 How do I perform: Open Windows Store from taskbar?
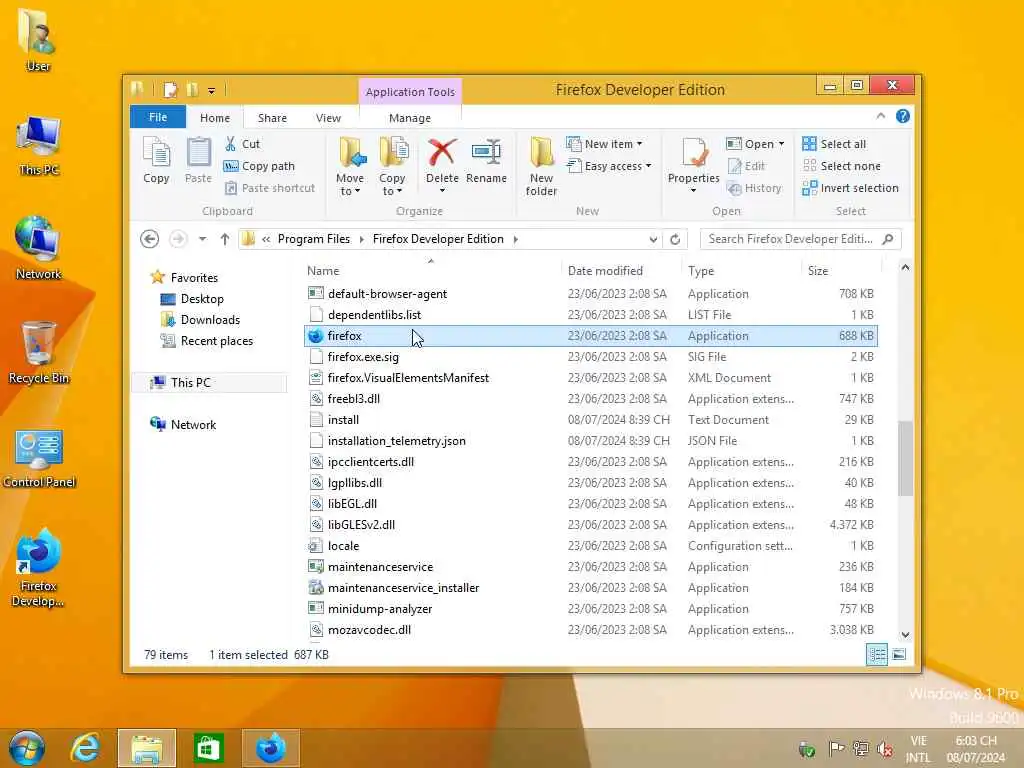[208, 748]
